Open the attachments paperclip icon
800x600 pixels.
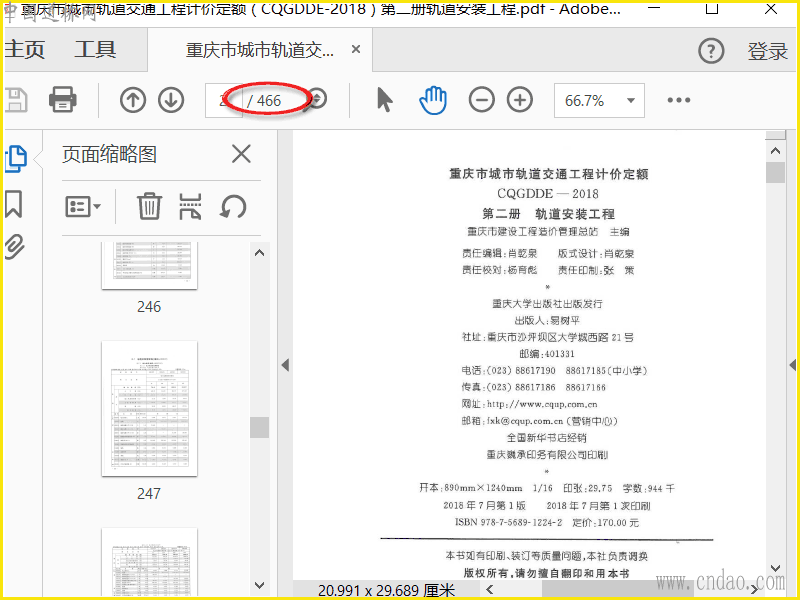14,247
